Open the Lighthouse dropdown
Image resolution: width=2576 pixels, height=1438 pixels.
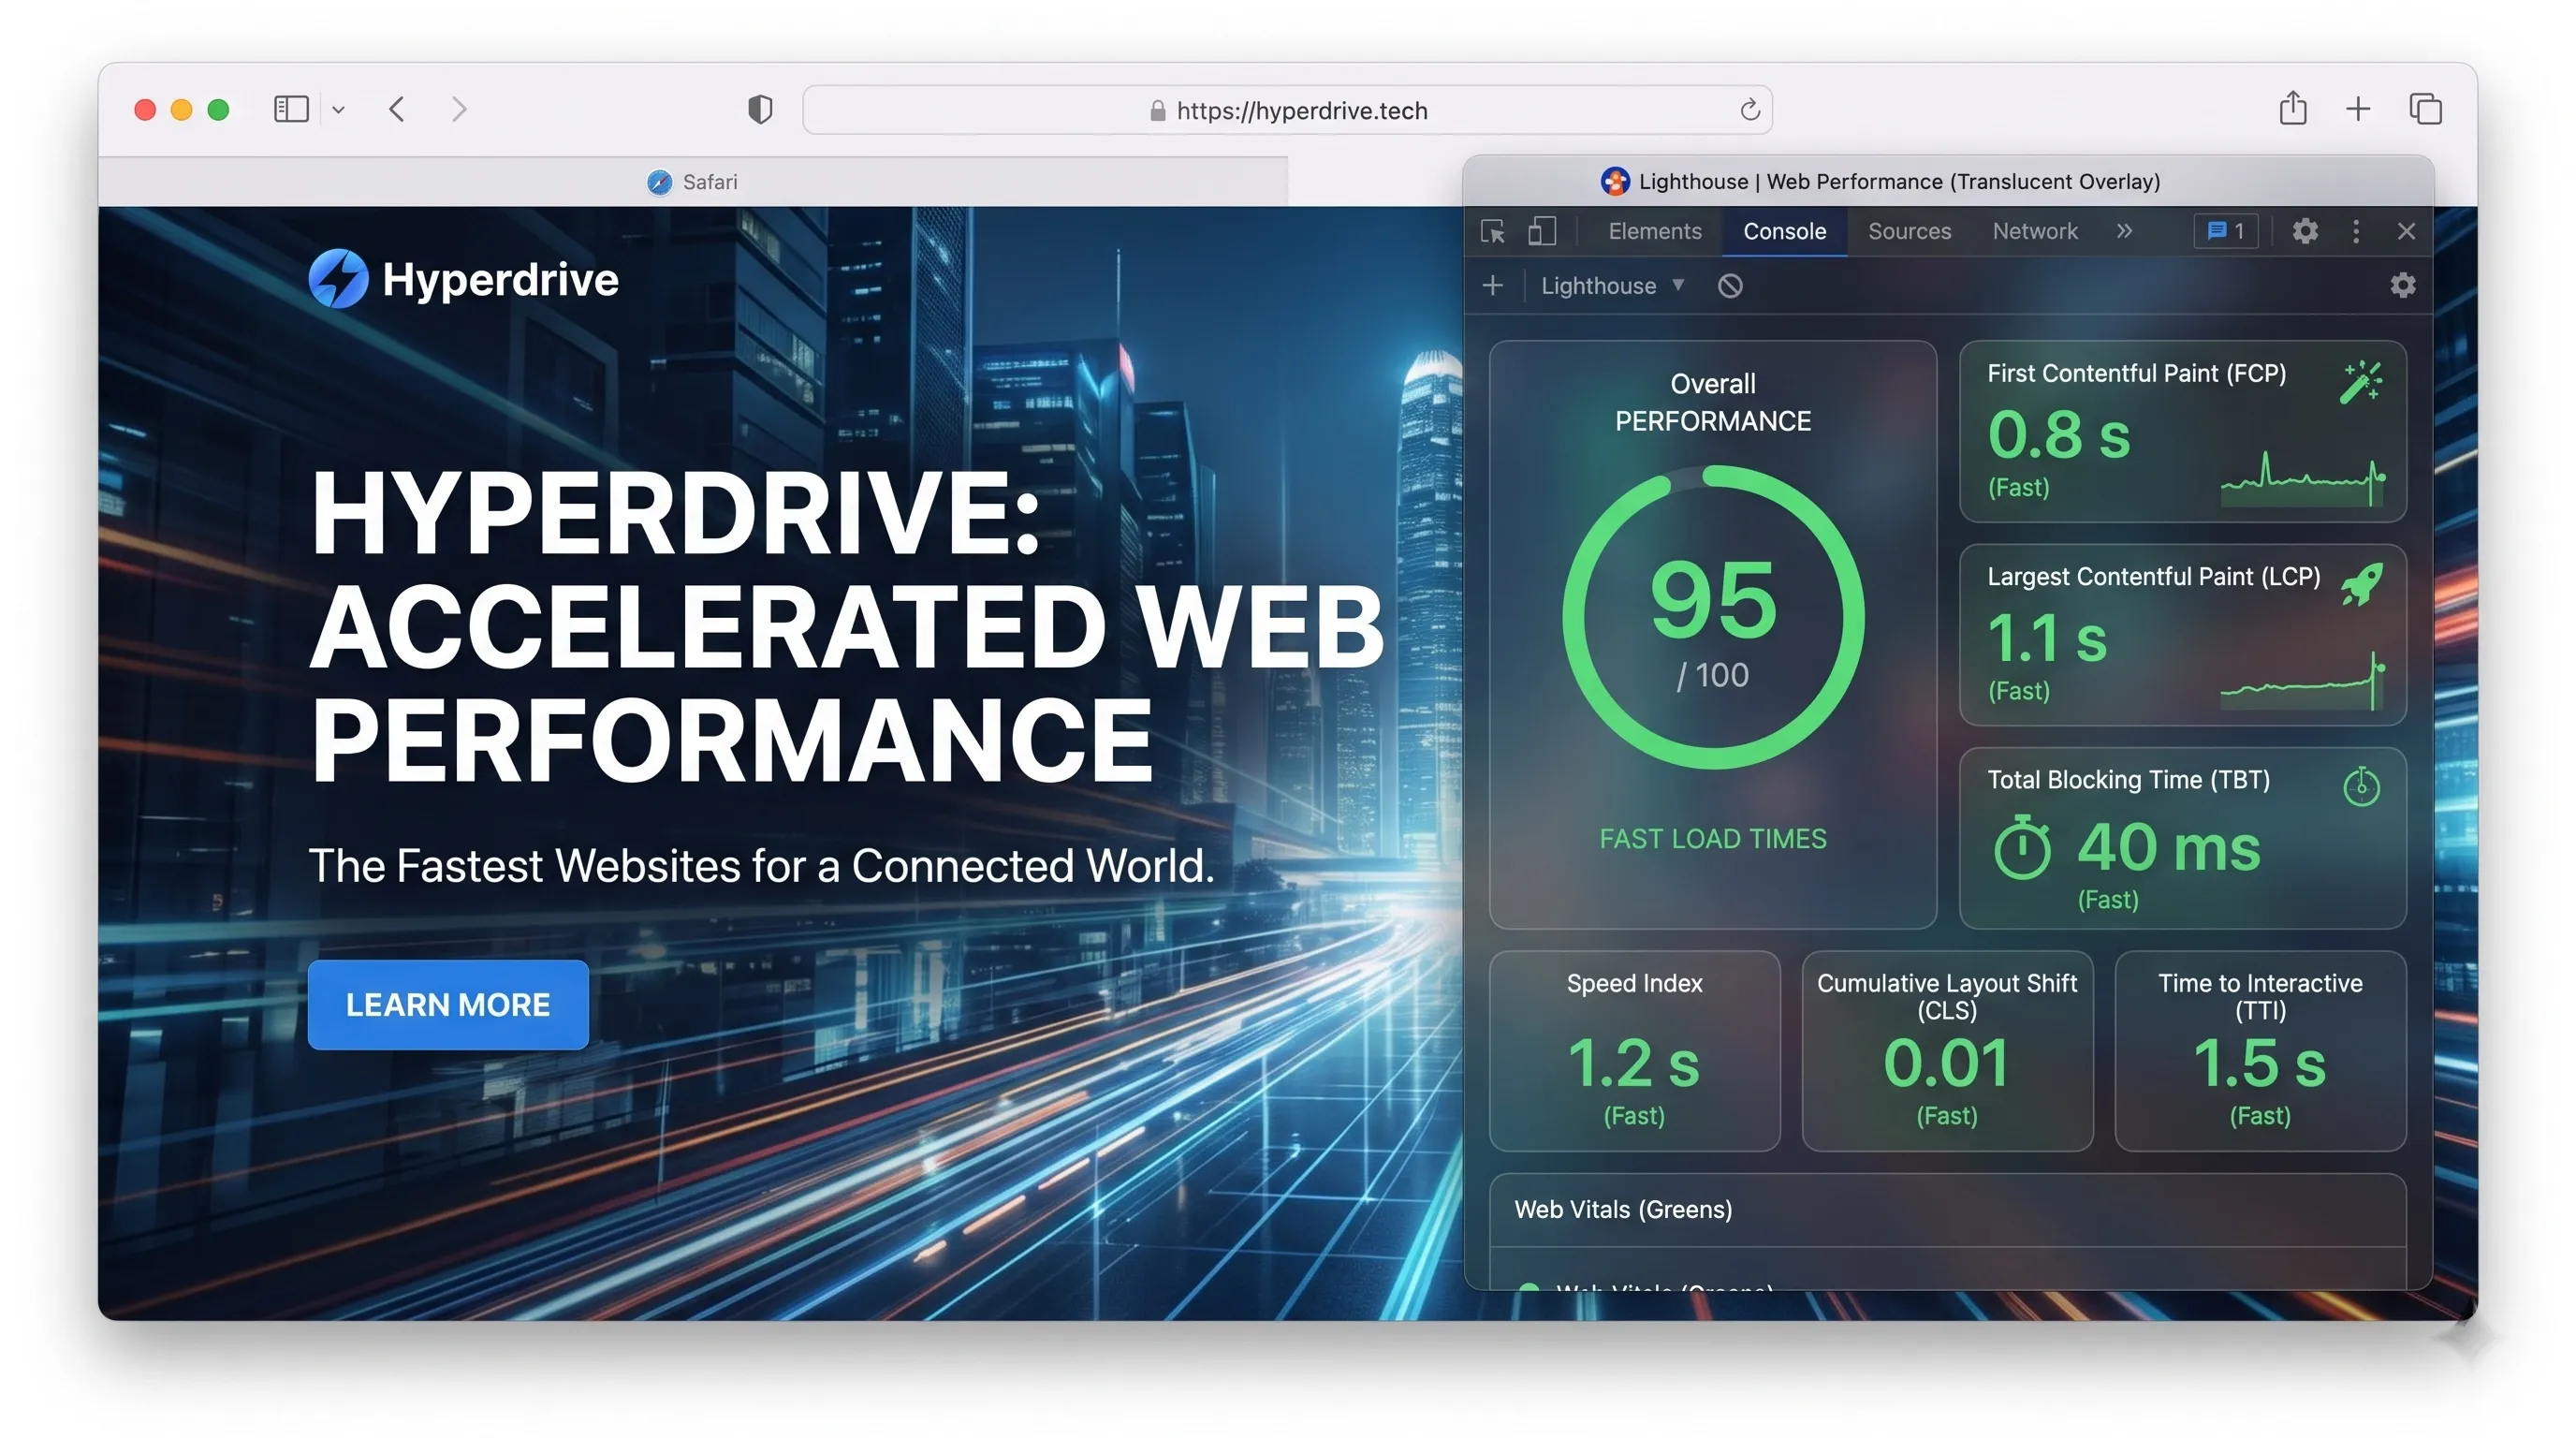tap(1612, 286)
